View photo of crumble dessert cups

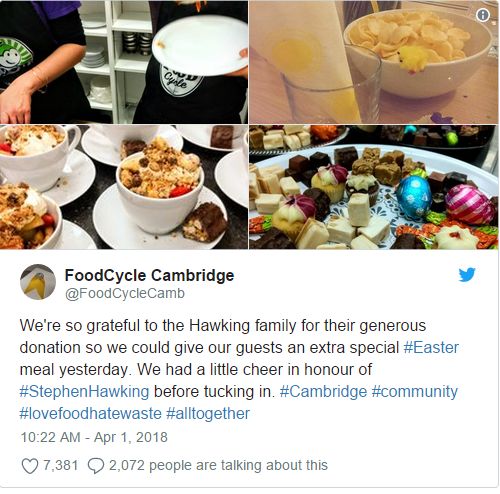coord(124,187)
